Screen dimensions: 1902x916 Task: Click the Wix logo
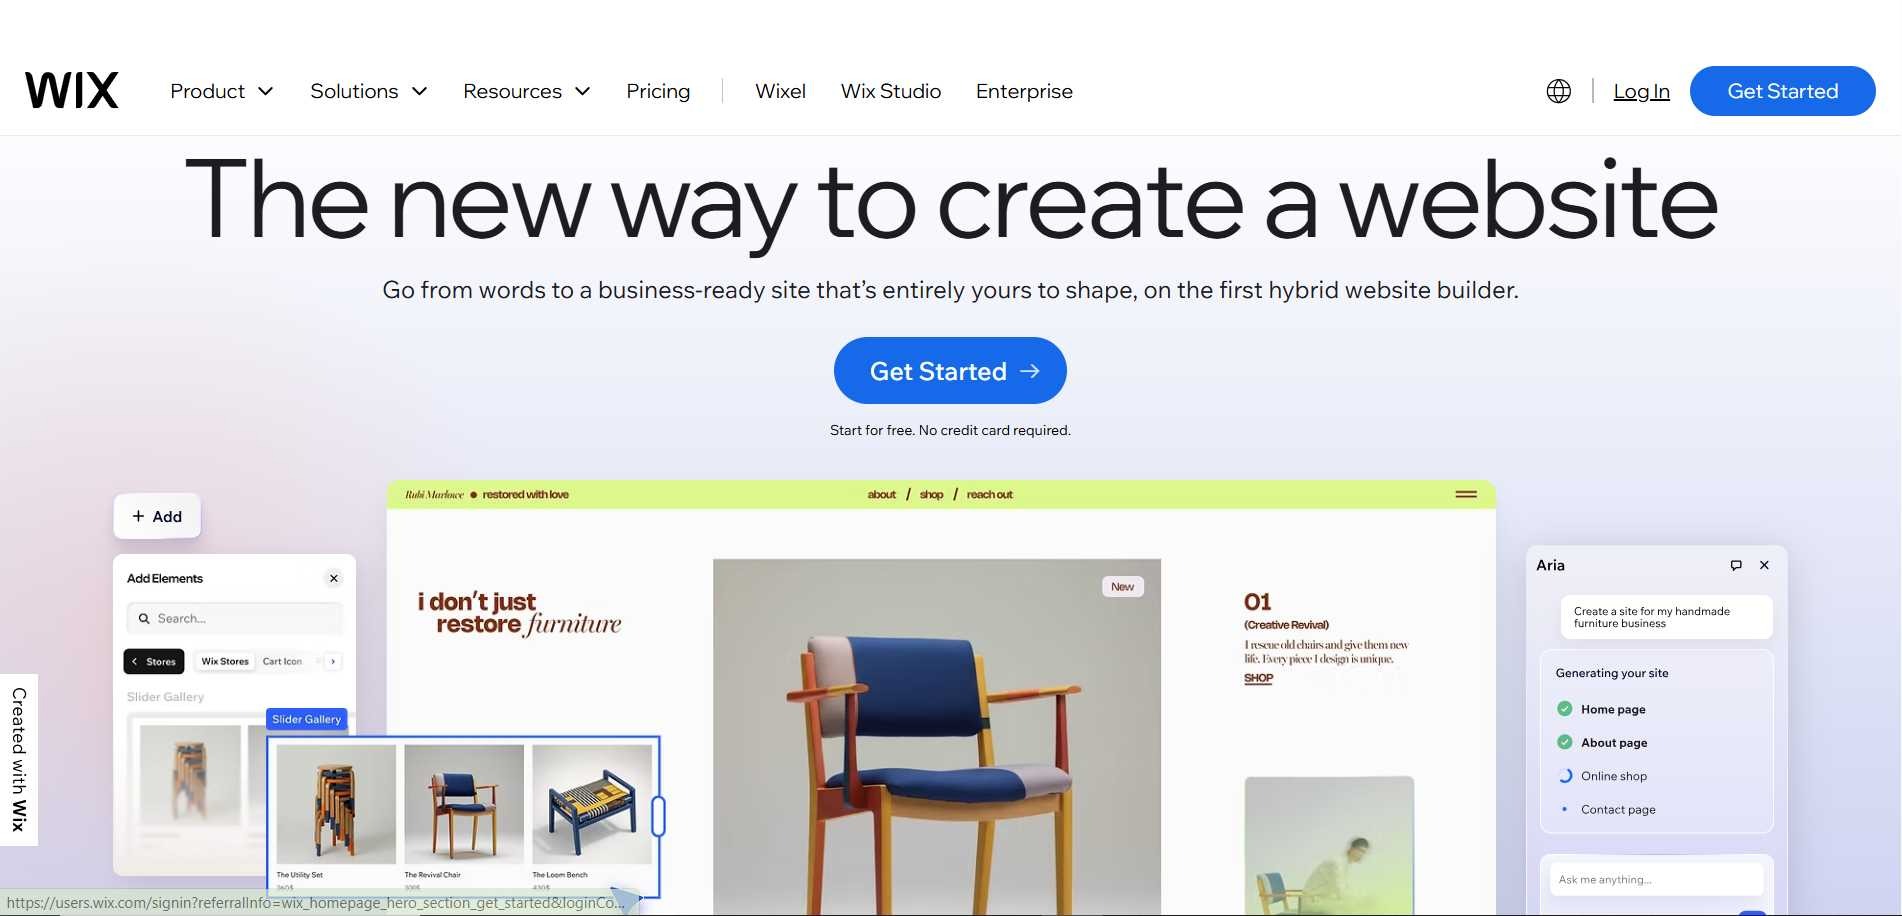pos(72,90)
